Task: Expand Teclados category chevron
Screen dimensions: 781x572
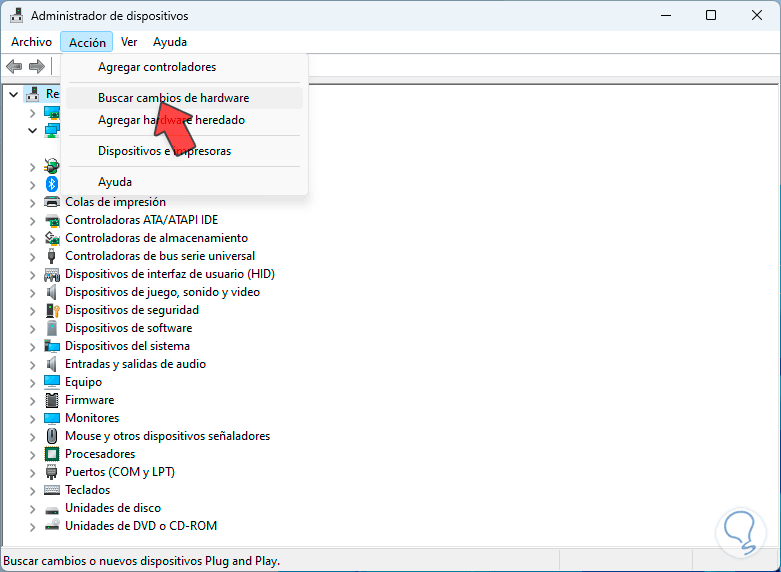Action: (x=32, y=491)
